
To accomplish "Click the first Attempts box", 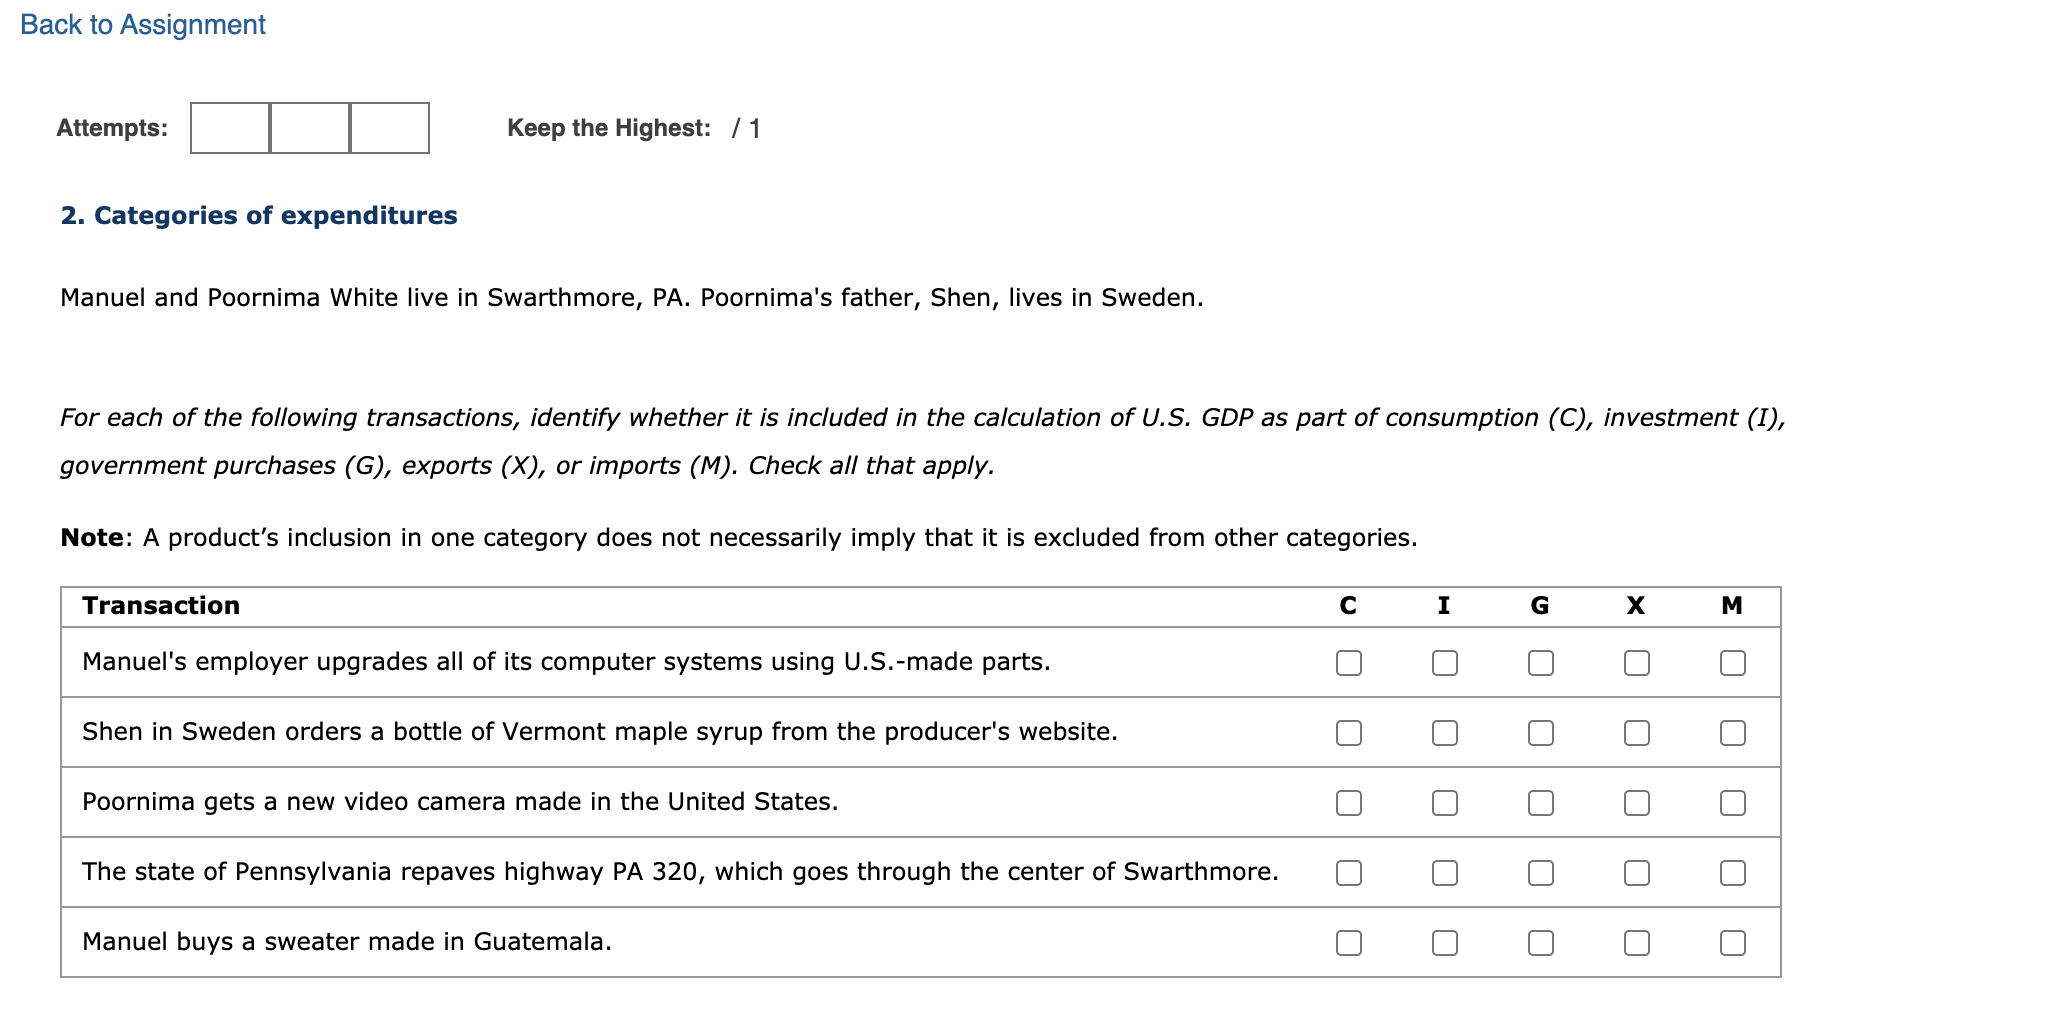I will click(228, 128).
